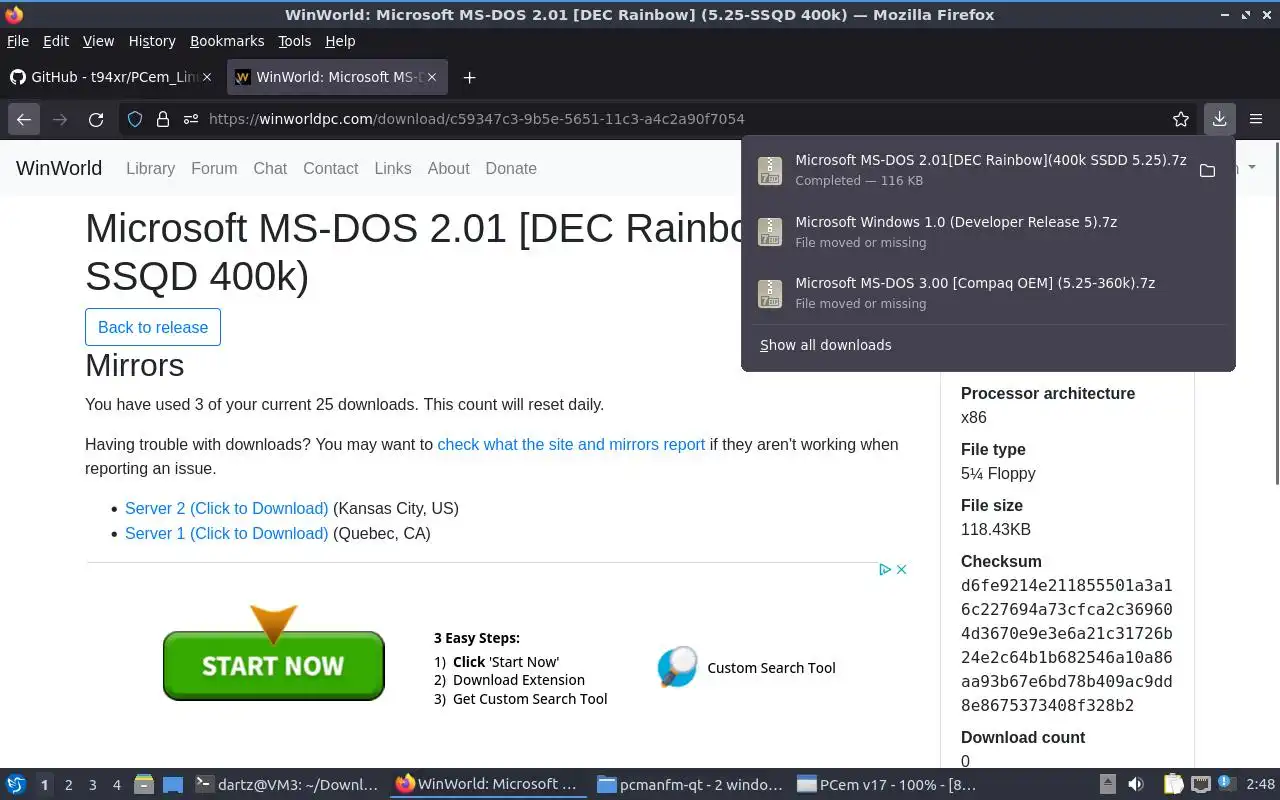Toggle the Downloads toolbar button
This screenshot has width=1280, height=800.
click(x=1219, y=119)
